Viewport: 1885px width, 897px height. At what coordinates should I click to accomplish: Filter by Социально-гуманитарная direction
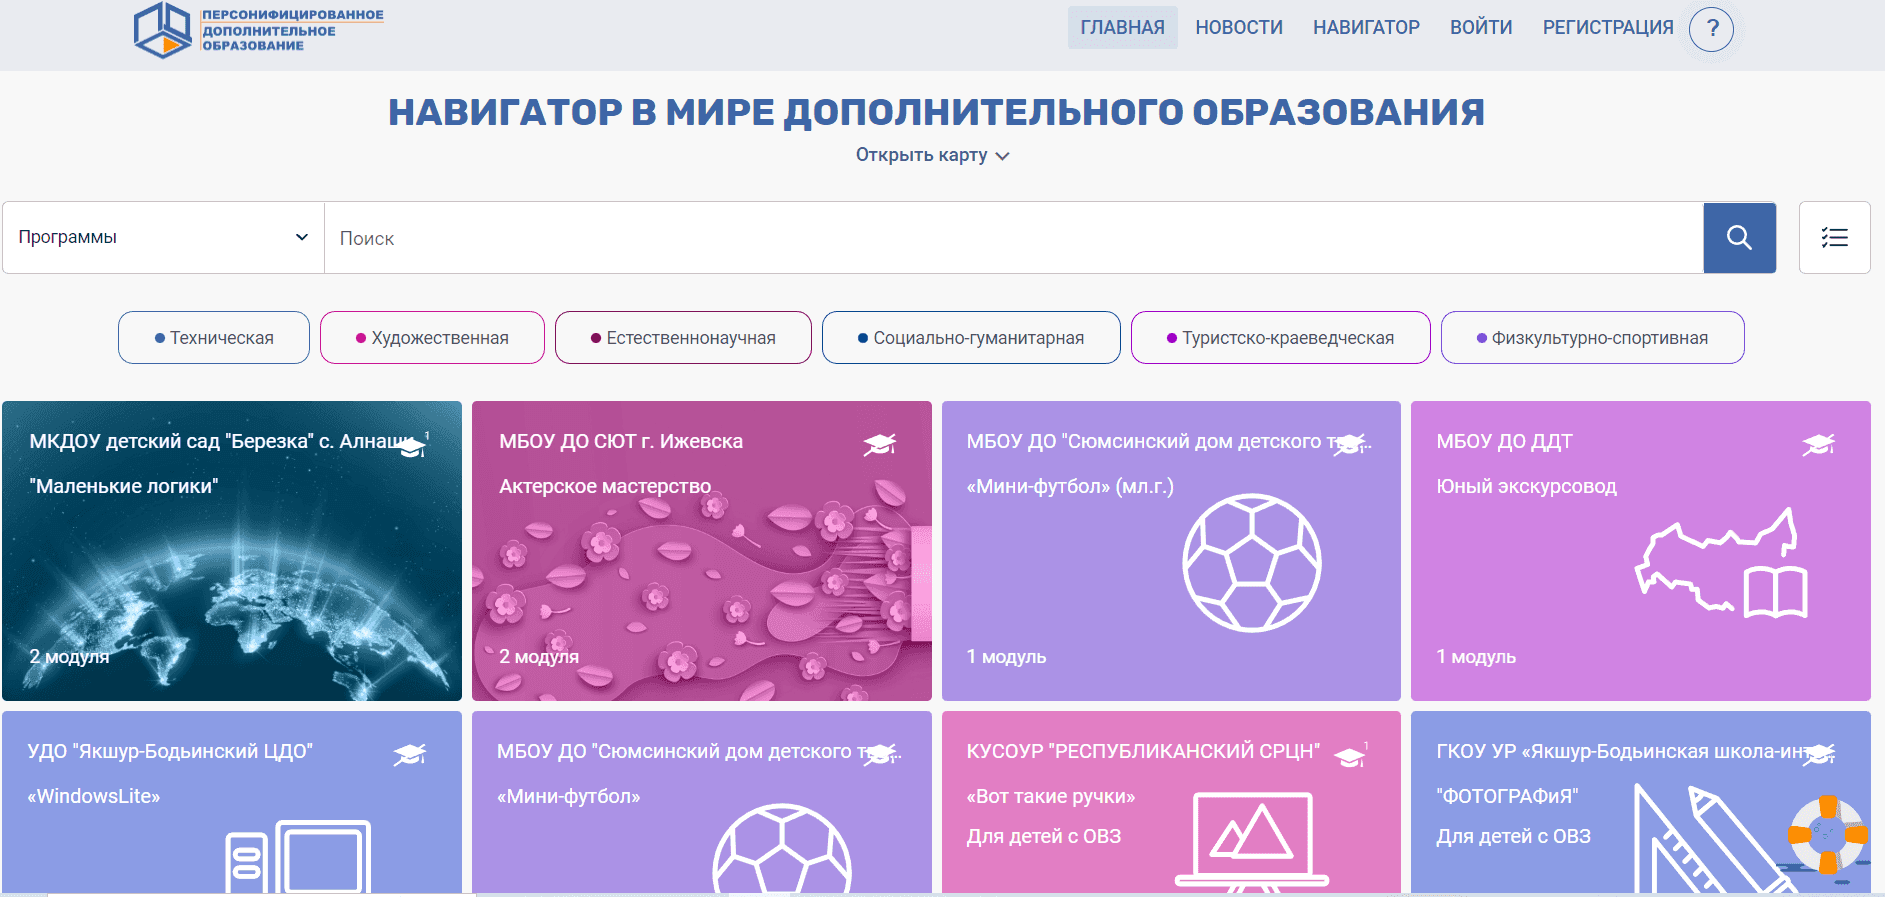(x=971, y=338)
